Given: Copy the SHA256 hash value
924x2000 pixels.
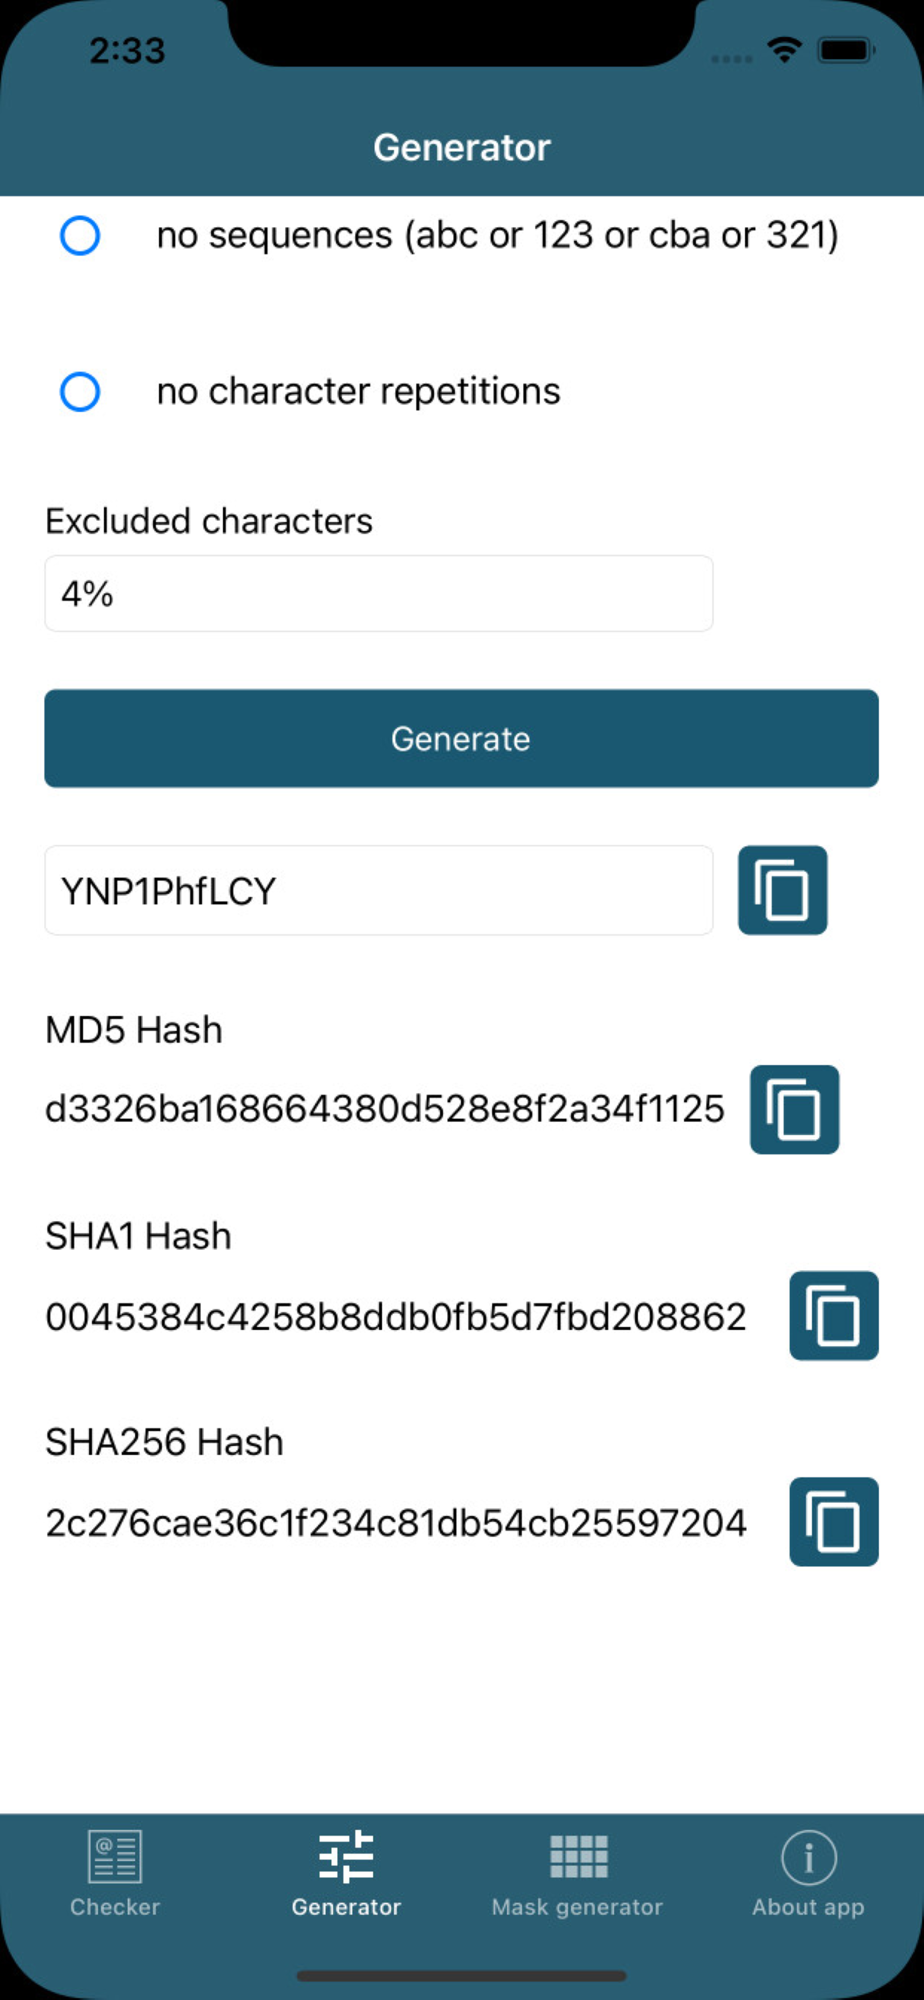Looking at the screenshot, I should tap(833, 1521).
